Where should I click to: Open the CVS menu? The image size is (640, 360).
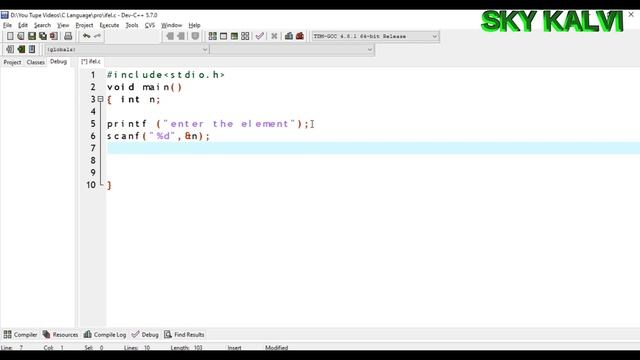click(150, 25)
